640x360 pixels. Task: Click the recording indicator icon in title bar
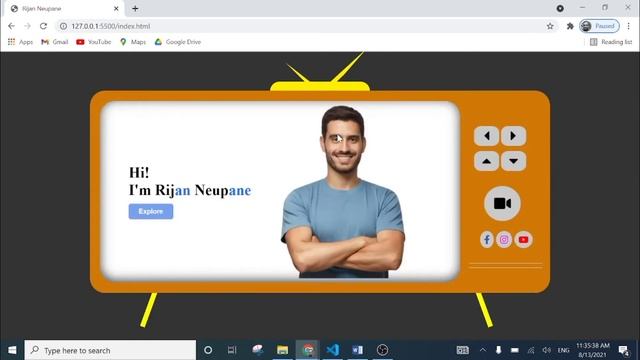click(560, 8)
